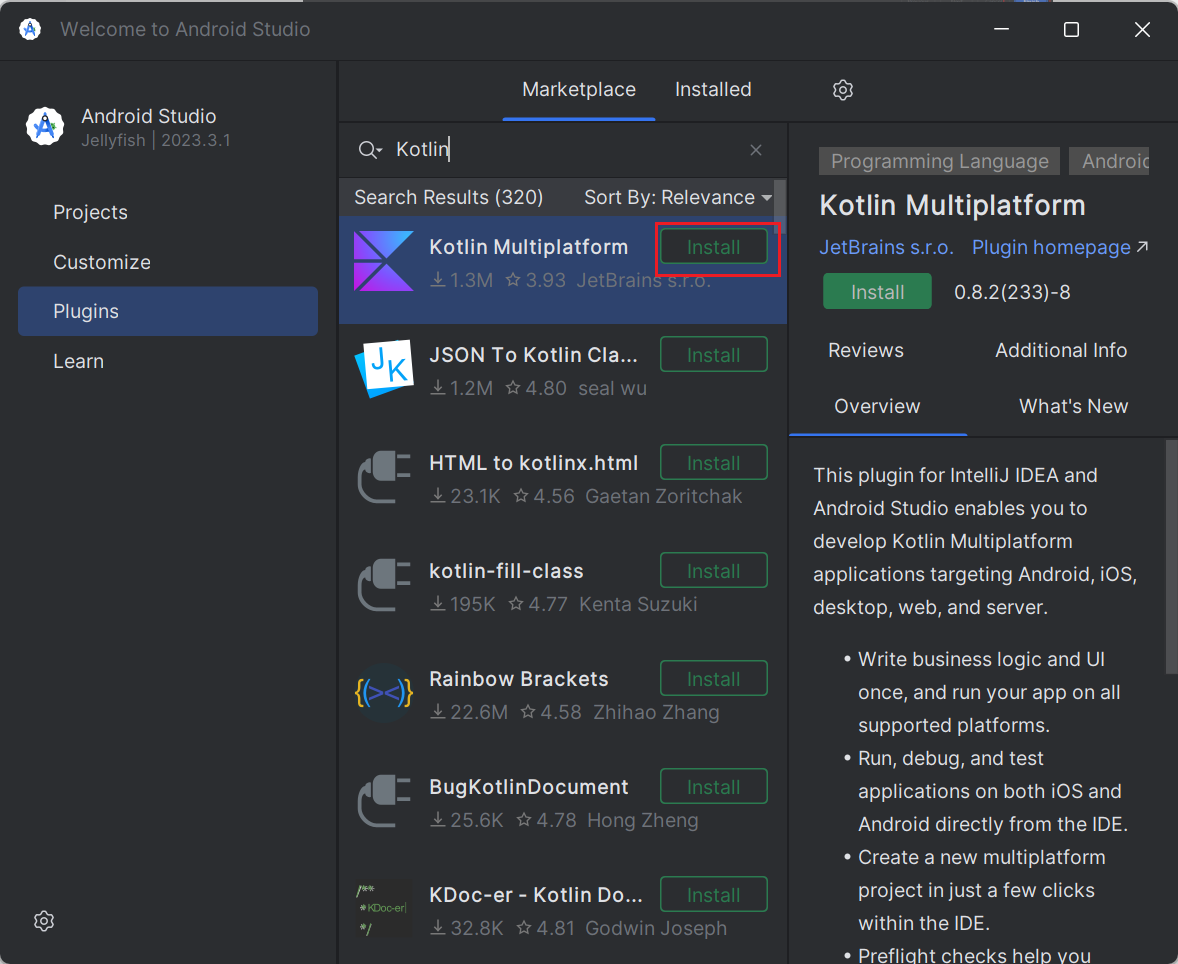Viewport: 1178px width, 964px height.
Task: Select the HTML to kotlinx.html row title
Action: point(533,463)
